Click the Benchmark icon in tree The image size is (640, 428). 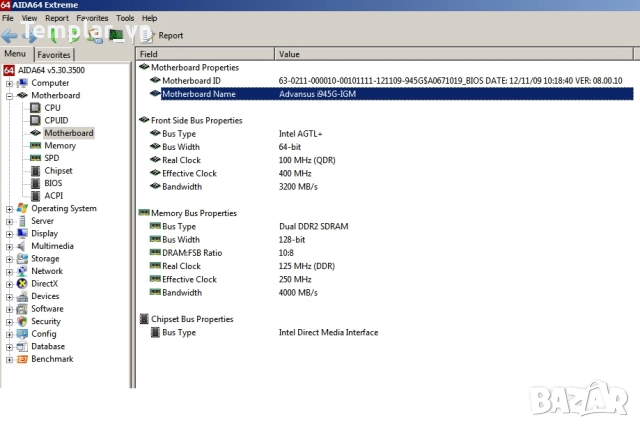pos(22,359)
